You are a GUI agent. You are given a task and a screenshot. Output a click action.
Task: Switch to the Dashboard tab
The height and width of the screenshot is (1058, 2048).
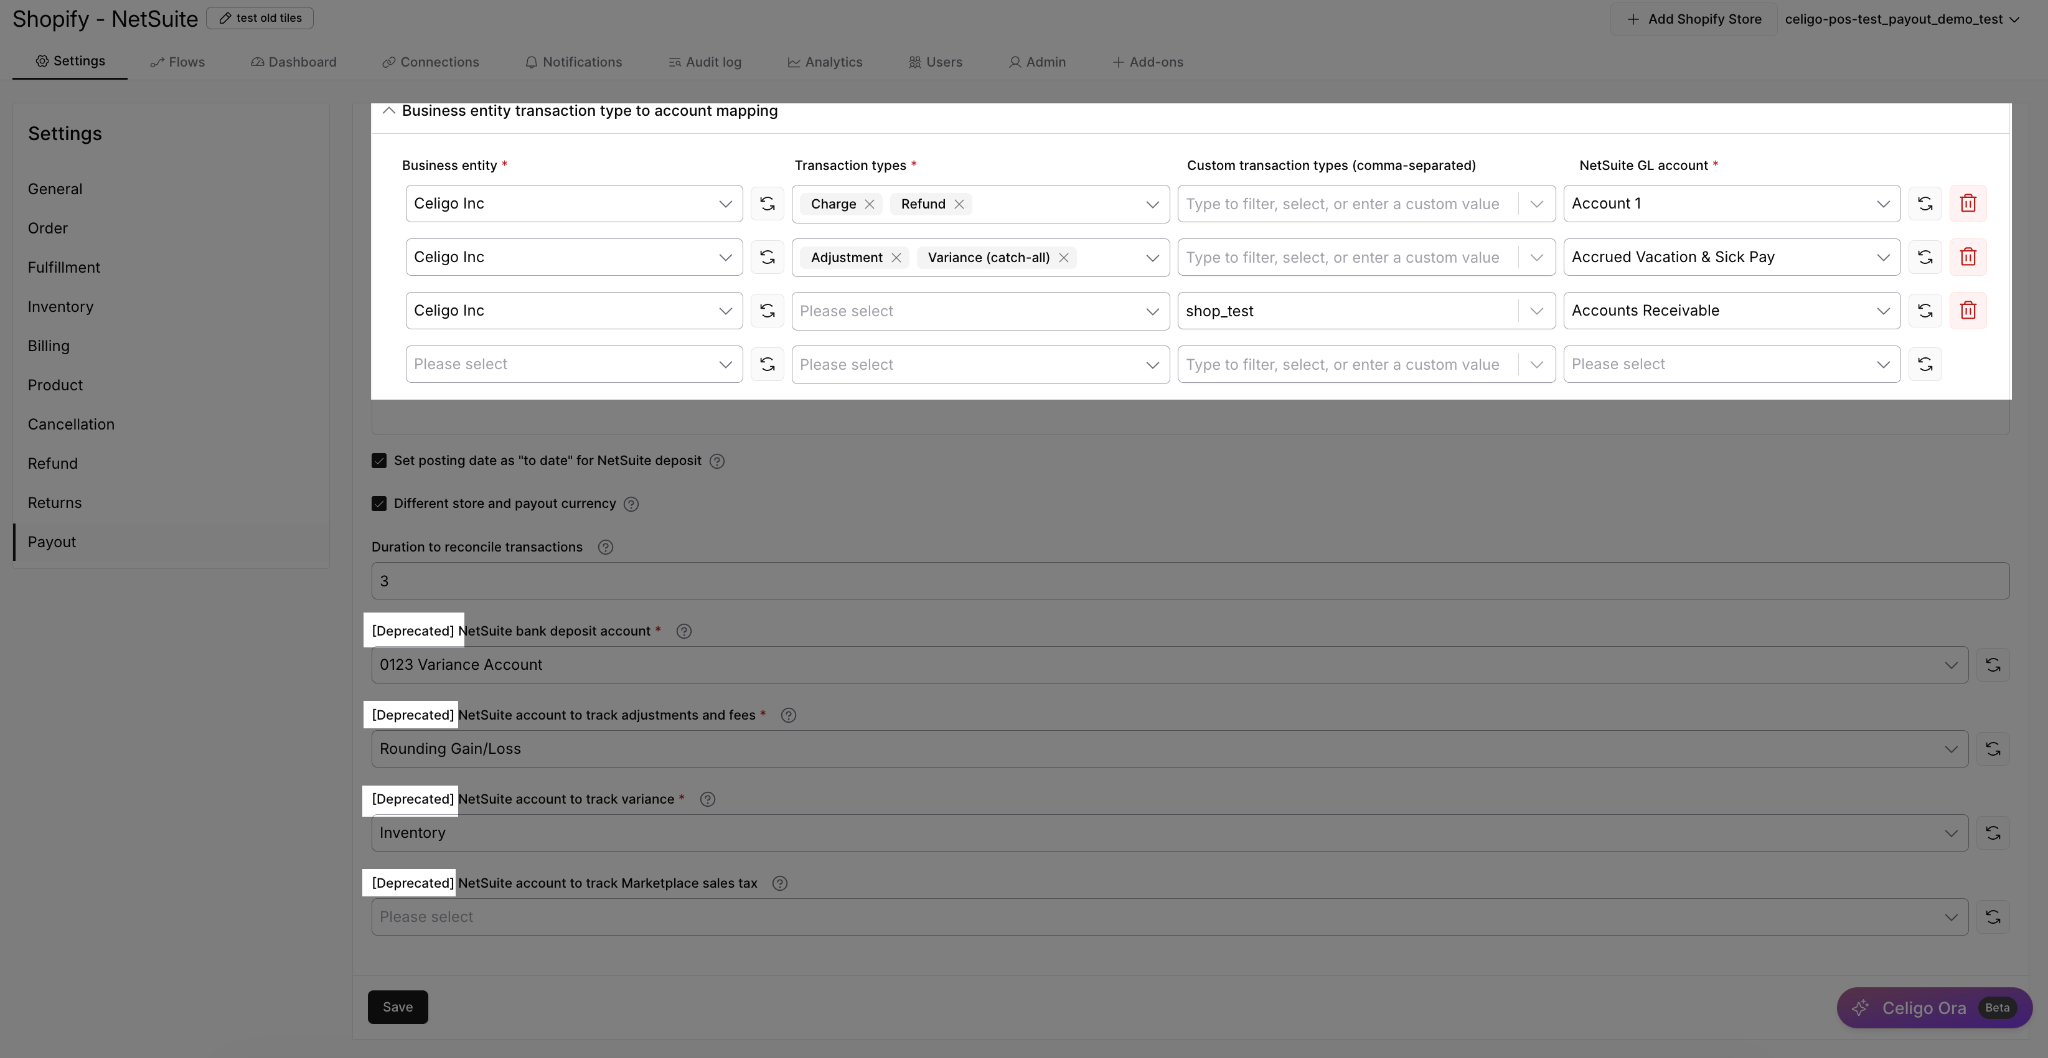[294, 62]
